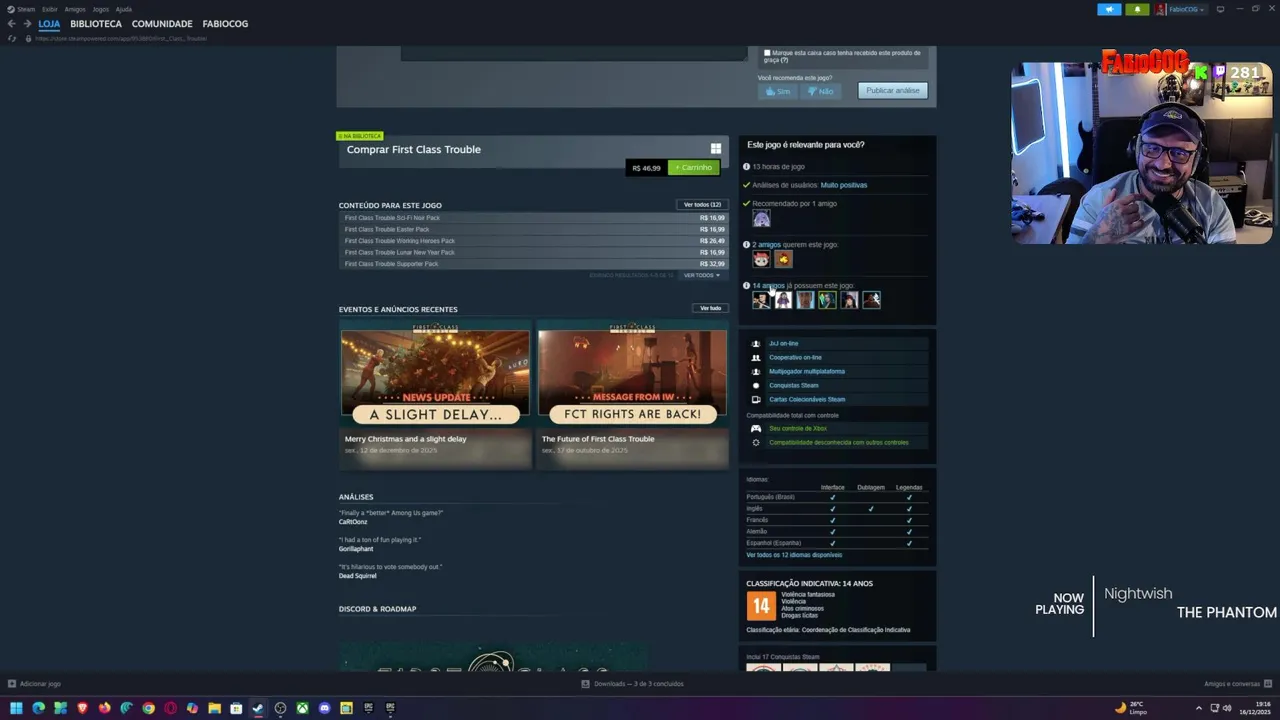The image size is (1280, 720).
Task: Add game to cart with + Carrinho
Action: pos(693,167)
